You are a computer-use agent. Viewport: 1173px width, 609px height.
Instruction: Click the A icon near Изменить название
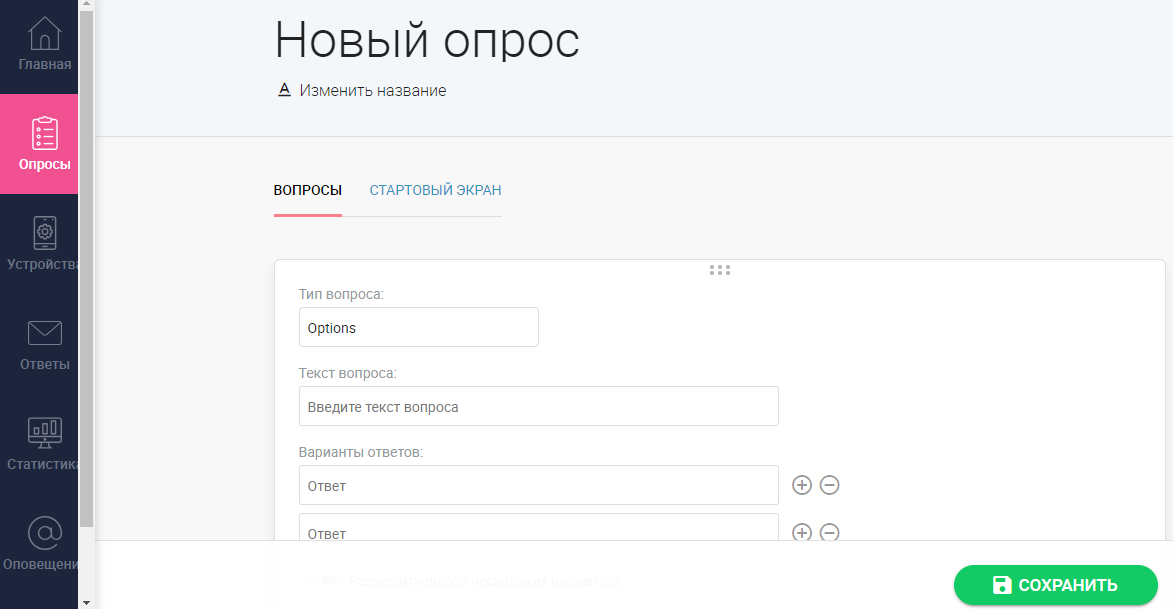point(284,90)
